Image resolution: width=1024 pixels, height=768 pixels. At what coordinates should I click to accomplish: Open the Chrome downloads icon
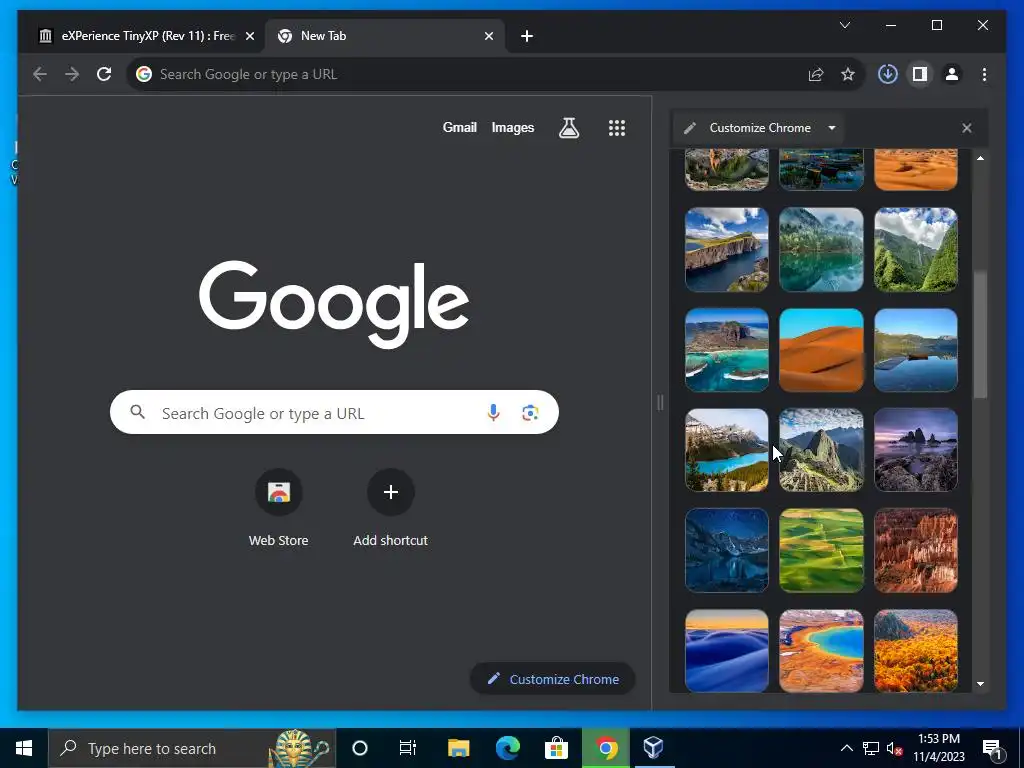click(x=888, y=74)
